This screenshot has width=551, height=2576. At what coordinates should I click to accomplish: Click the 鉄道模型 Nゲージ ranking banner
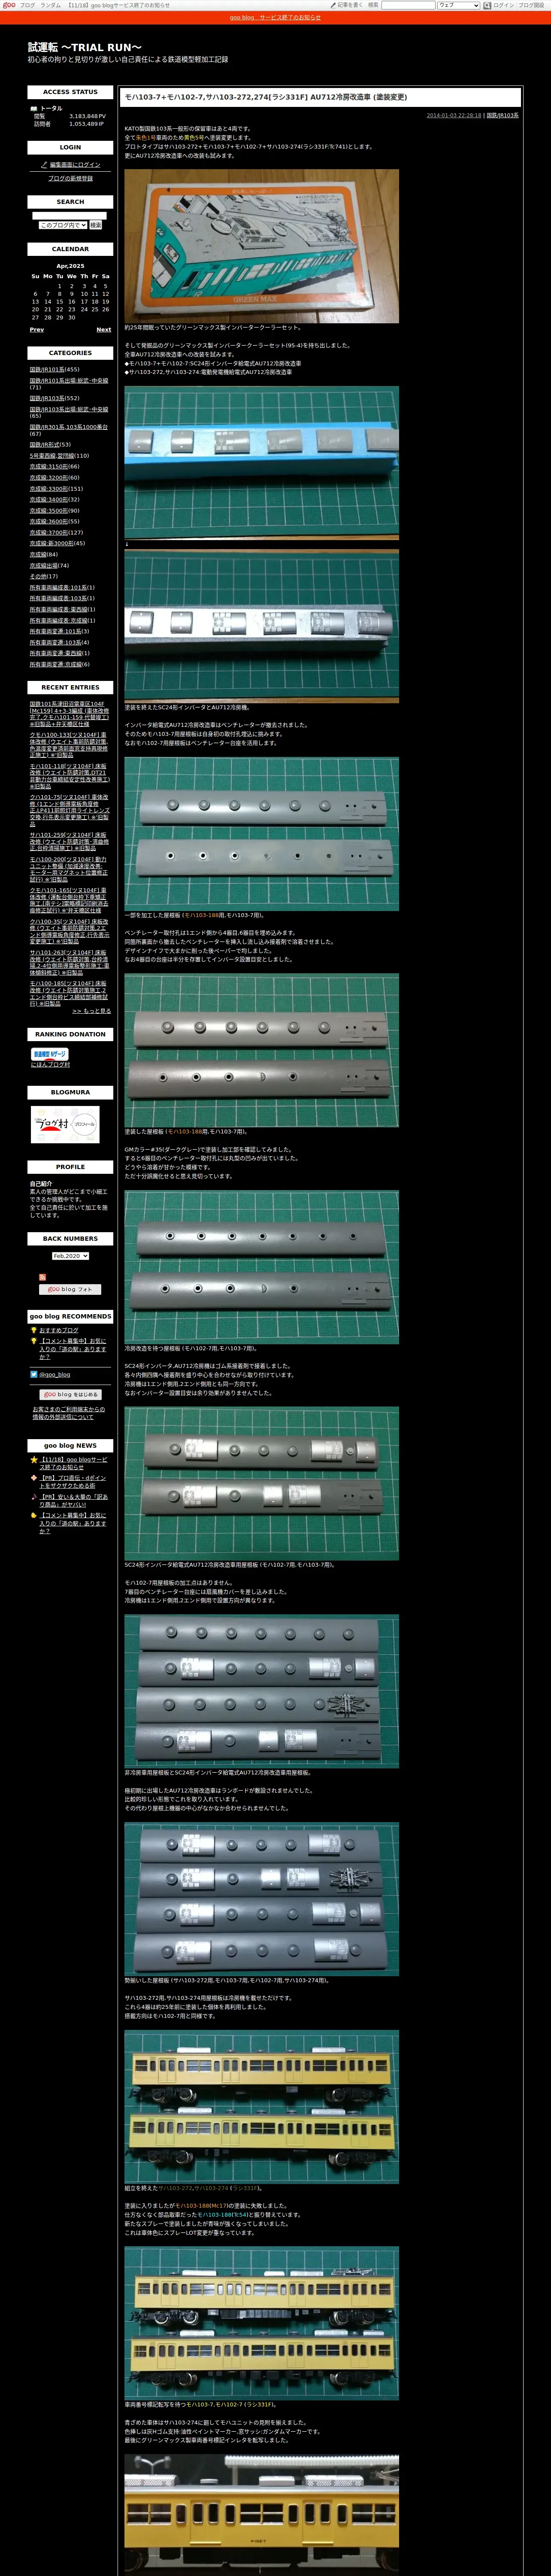point(50,1054)
